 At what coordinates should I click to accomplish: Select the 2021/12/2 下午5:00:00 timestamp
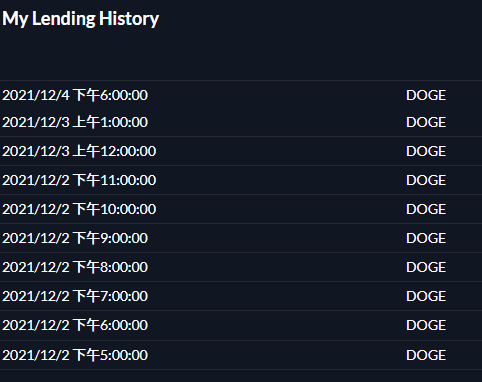[75, 355]
